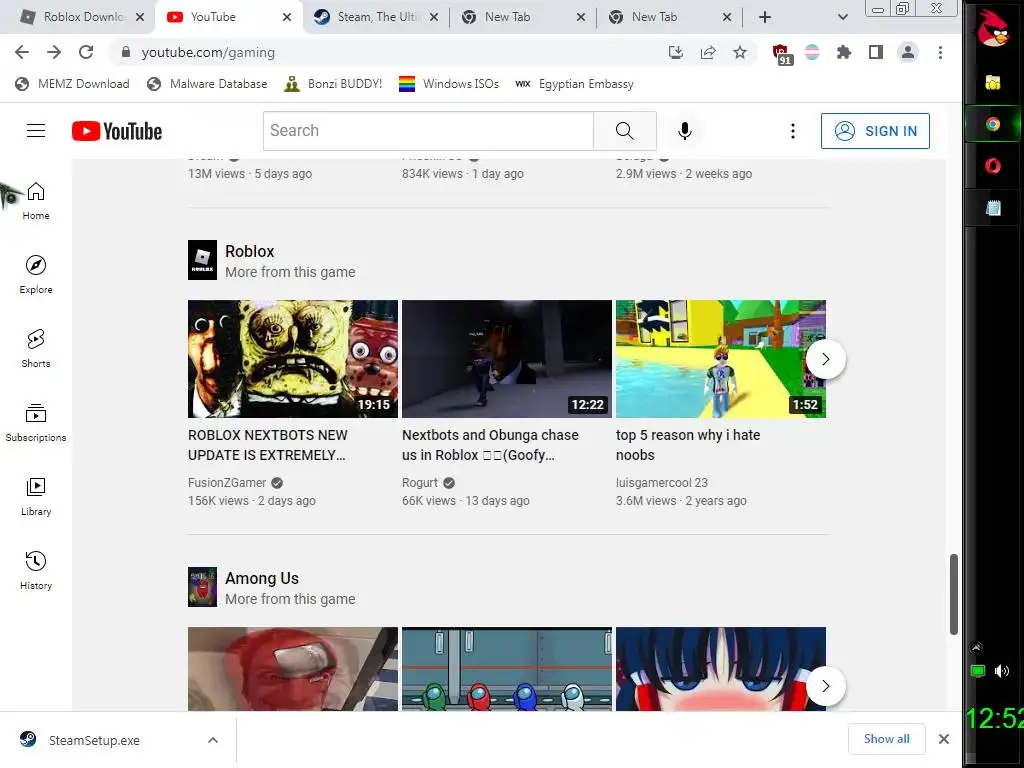Open luisgamercool 23 channel link
Viewport: 1024px width, 768px height.
662,483
